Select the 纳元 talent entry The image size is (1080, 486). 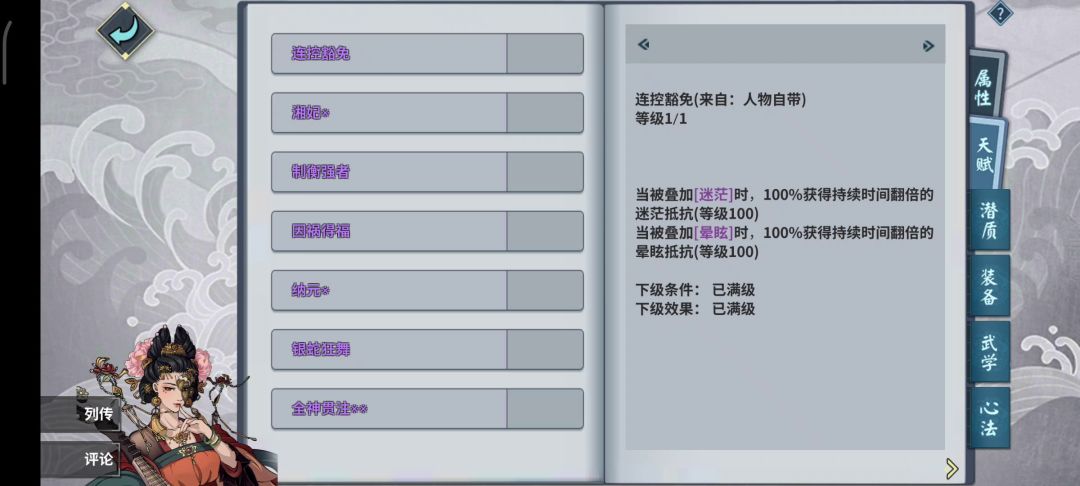(427, 290)
